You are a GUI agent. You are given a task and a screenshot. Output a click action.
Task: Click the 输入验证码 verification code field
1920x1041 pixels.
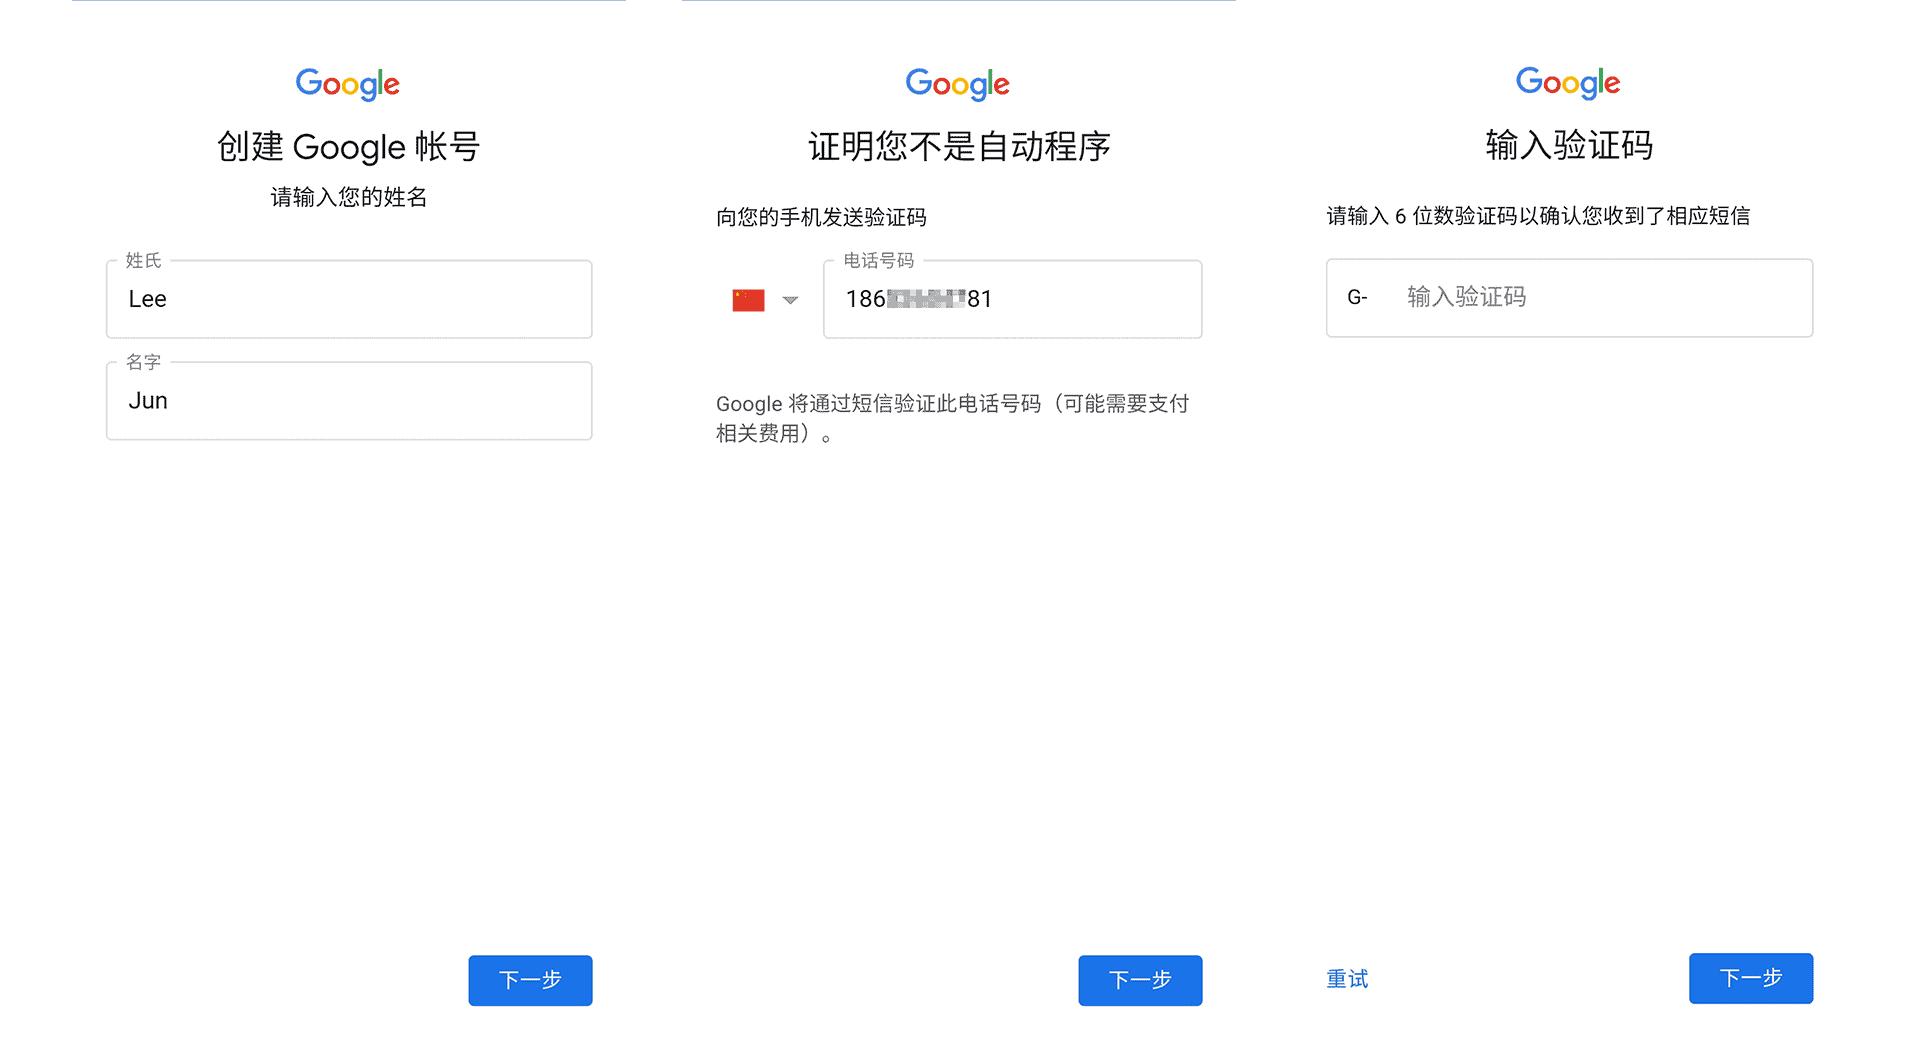pyautogui.click(x=1560, y=297)
